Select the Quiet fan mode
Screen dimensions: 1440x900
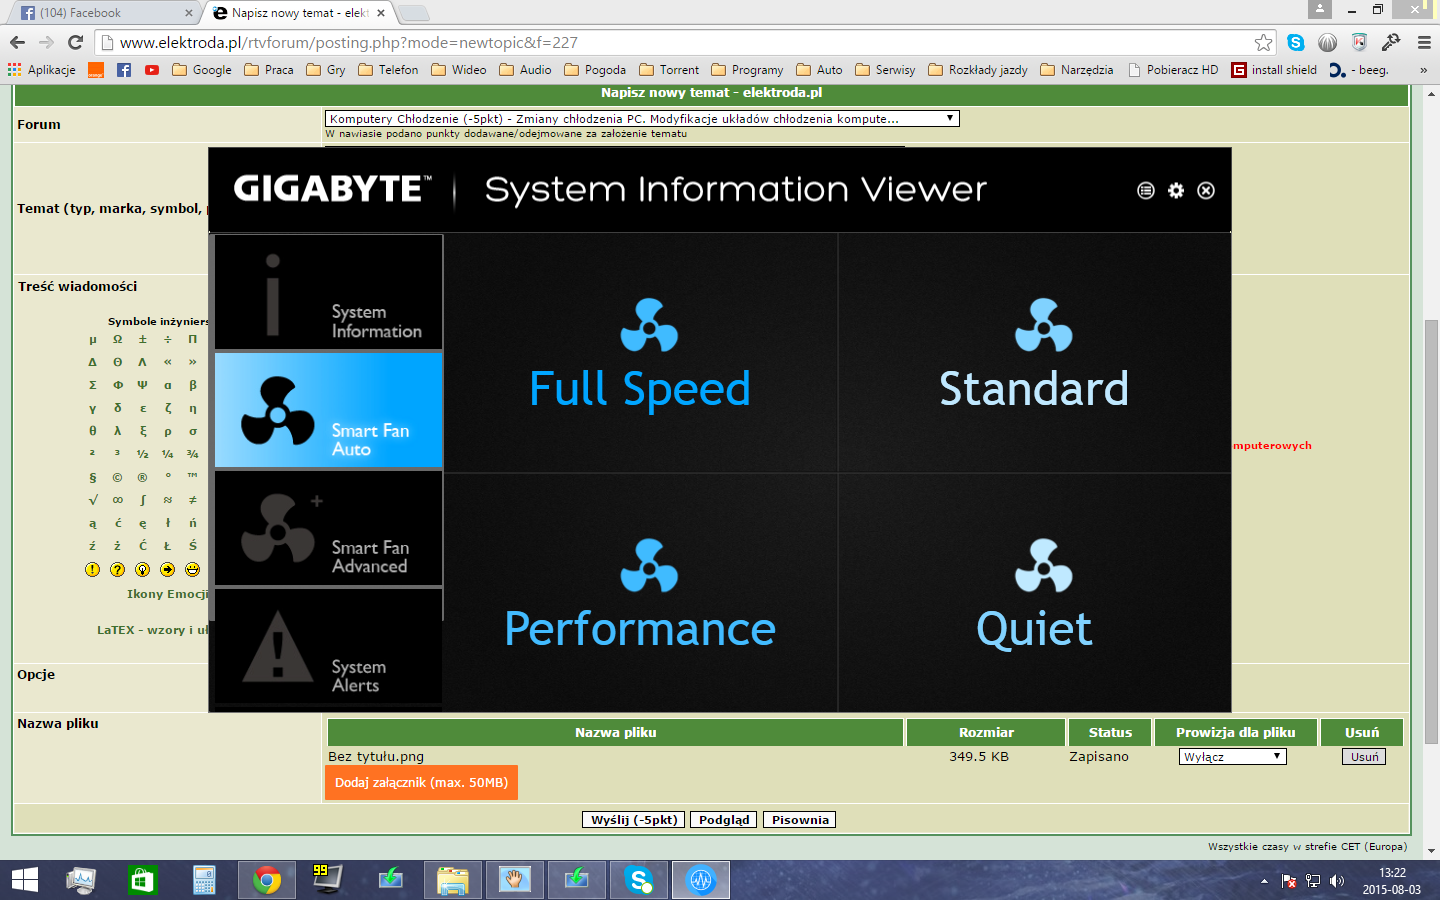pos(1034,593)
